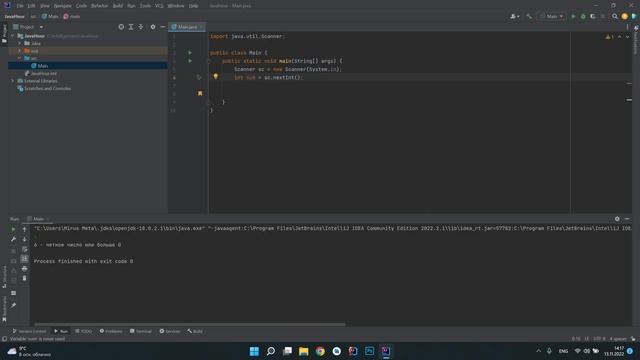Open TODO tool window
This screenshot has height=360, width=640.
click(84, 331)
